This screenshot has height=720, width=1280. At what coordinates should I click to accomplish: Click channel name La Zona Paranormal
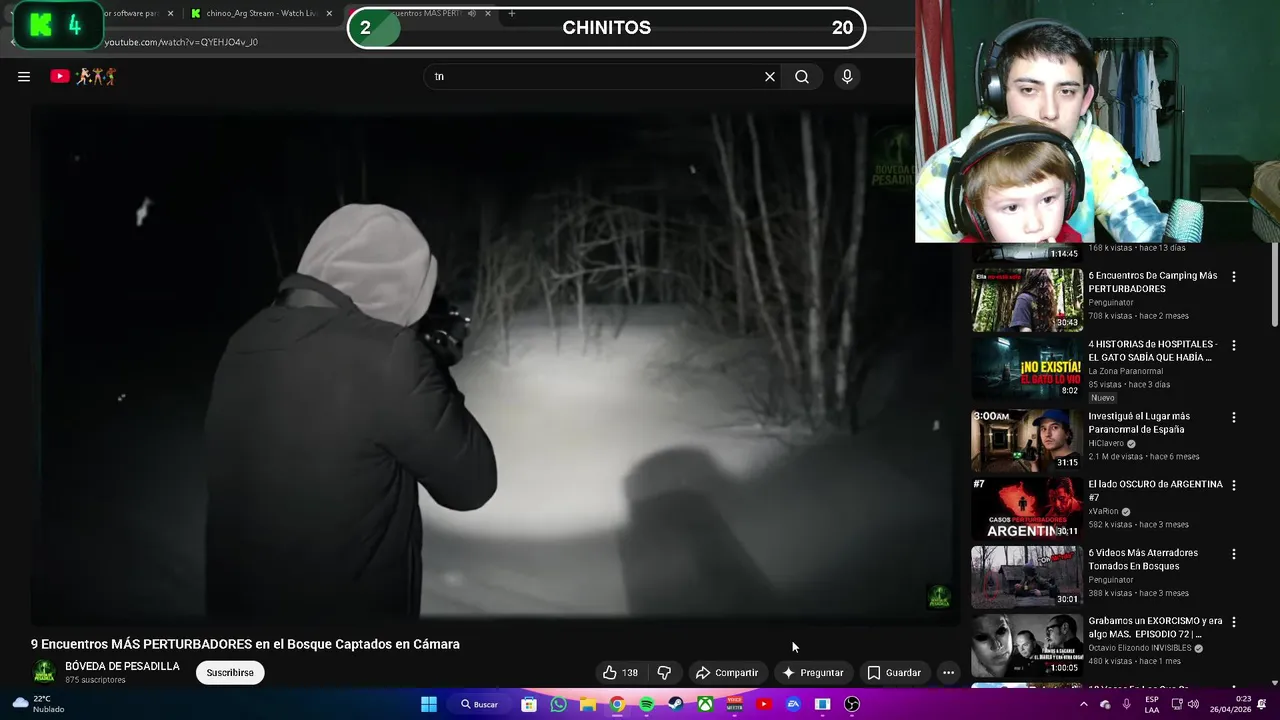pos(1125,371)
